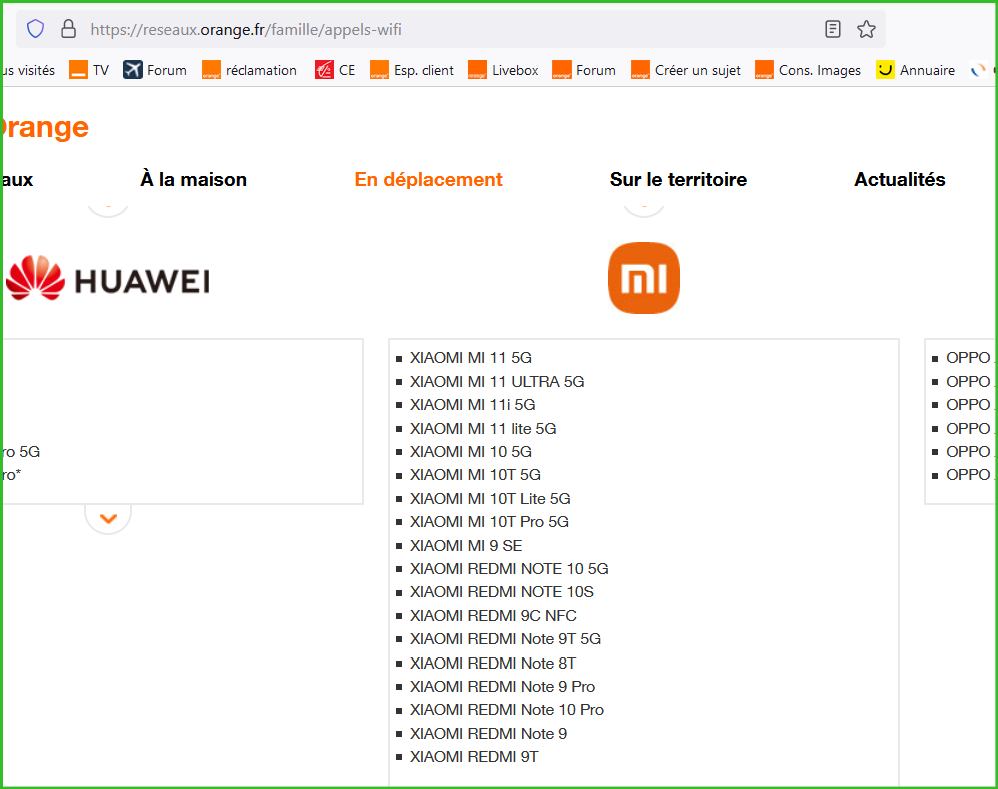Viewport: 998px width, 789px height.
Task: Select the En déplacement menu
Action: 428,179
